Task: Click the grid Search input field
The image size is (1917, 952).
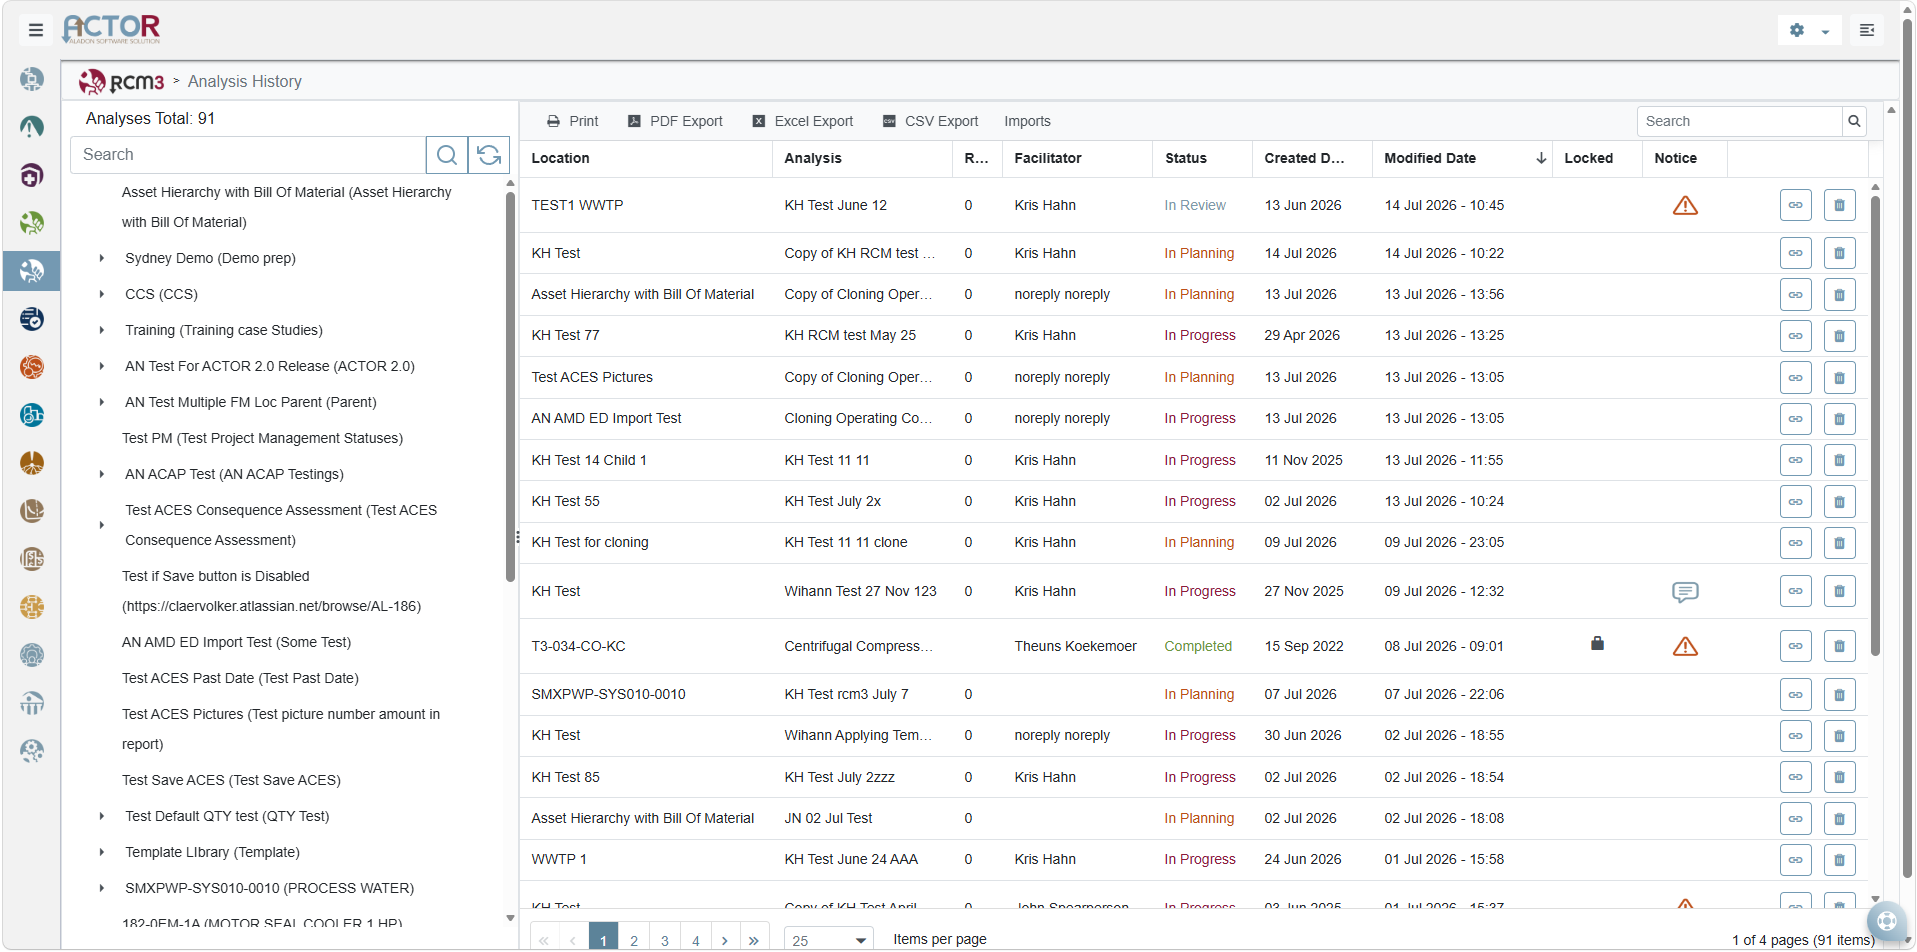Action: point(1740,121)
